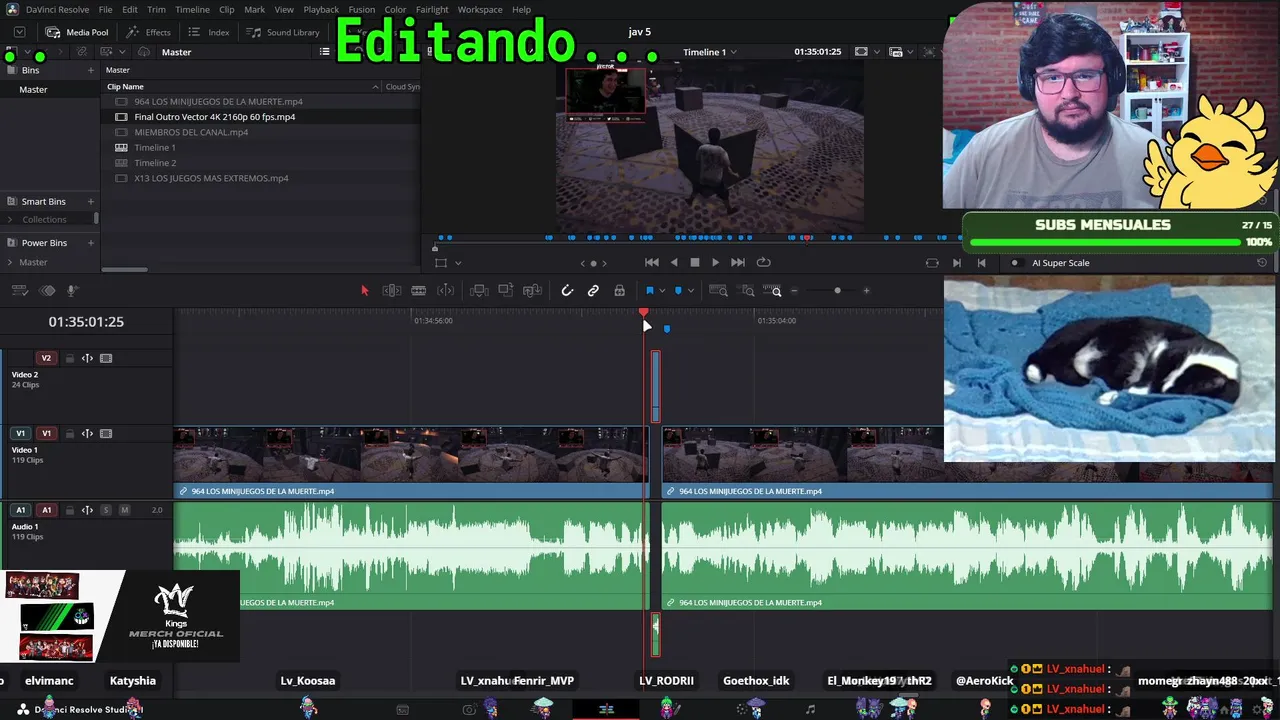Viewport: 1280px width, 720px height.
Task: Open the flag color dropdown arrow
Action: [x=662, y=292]
